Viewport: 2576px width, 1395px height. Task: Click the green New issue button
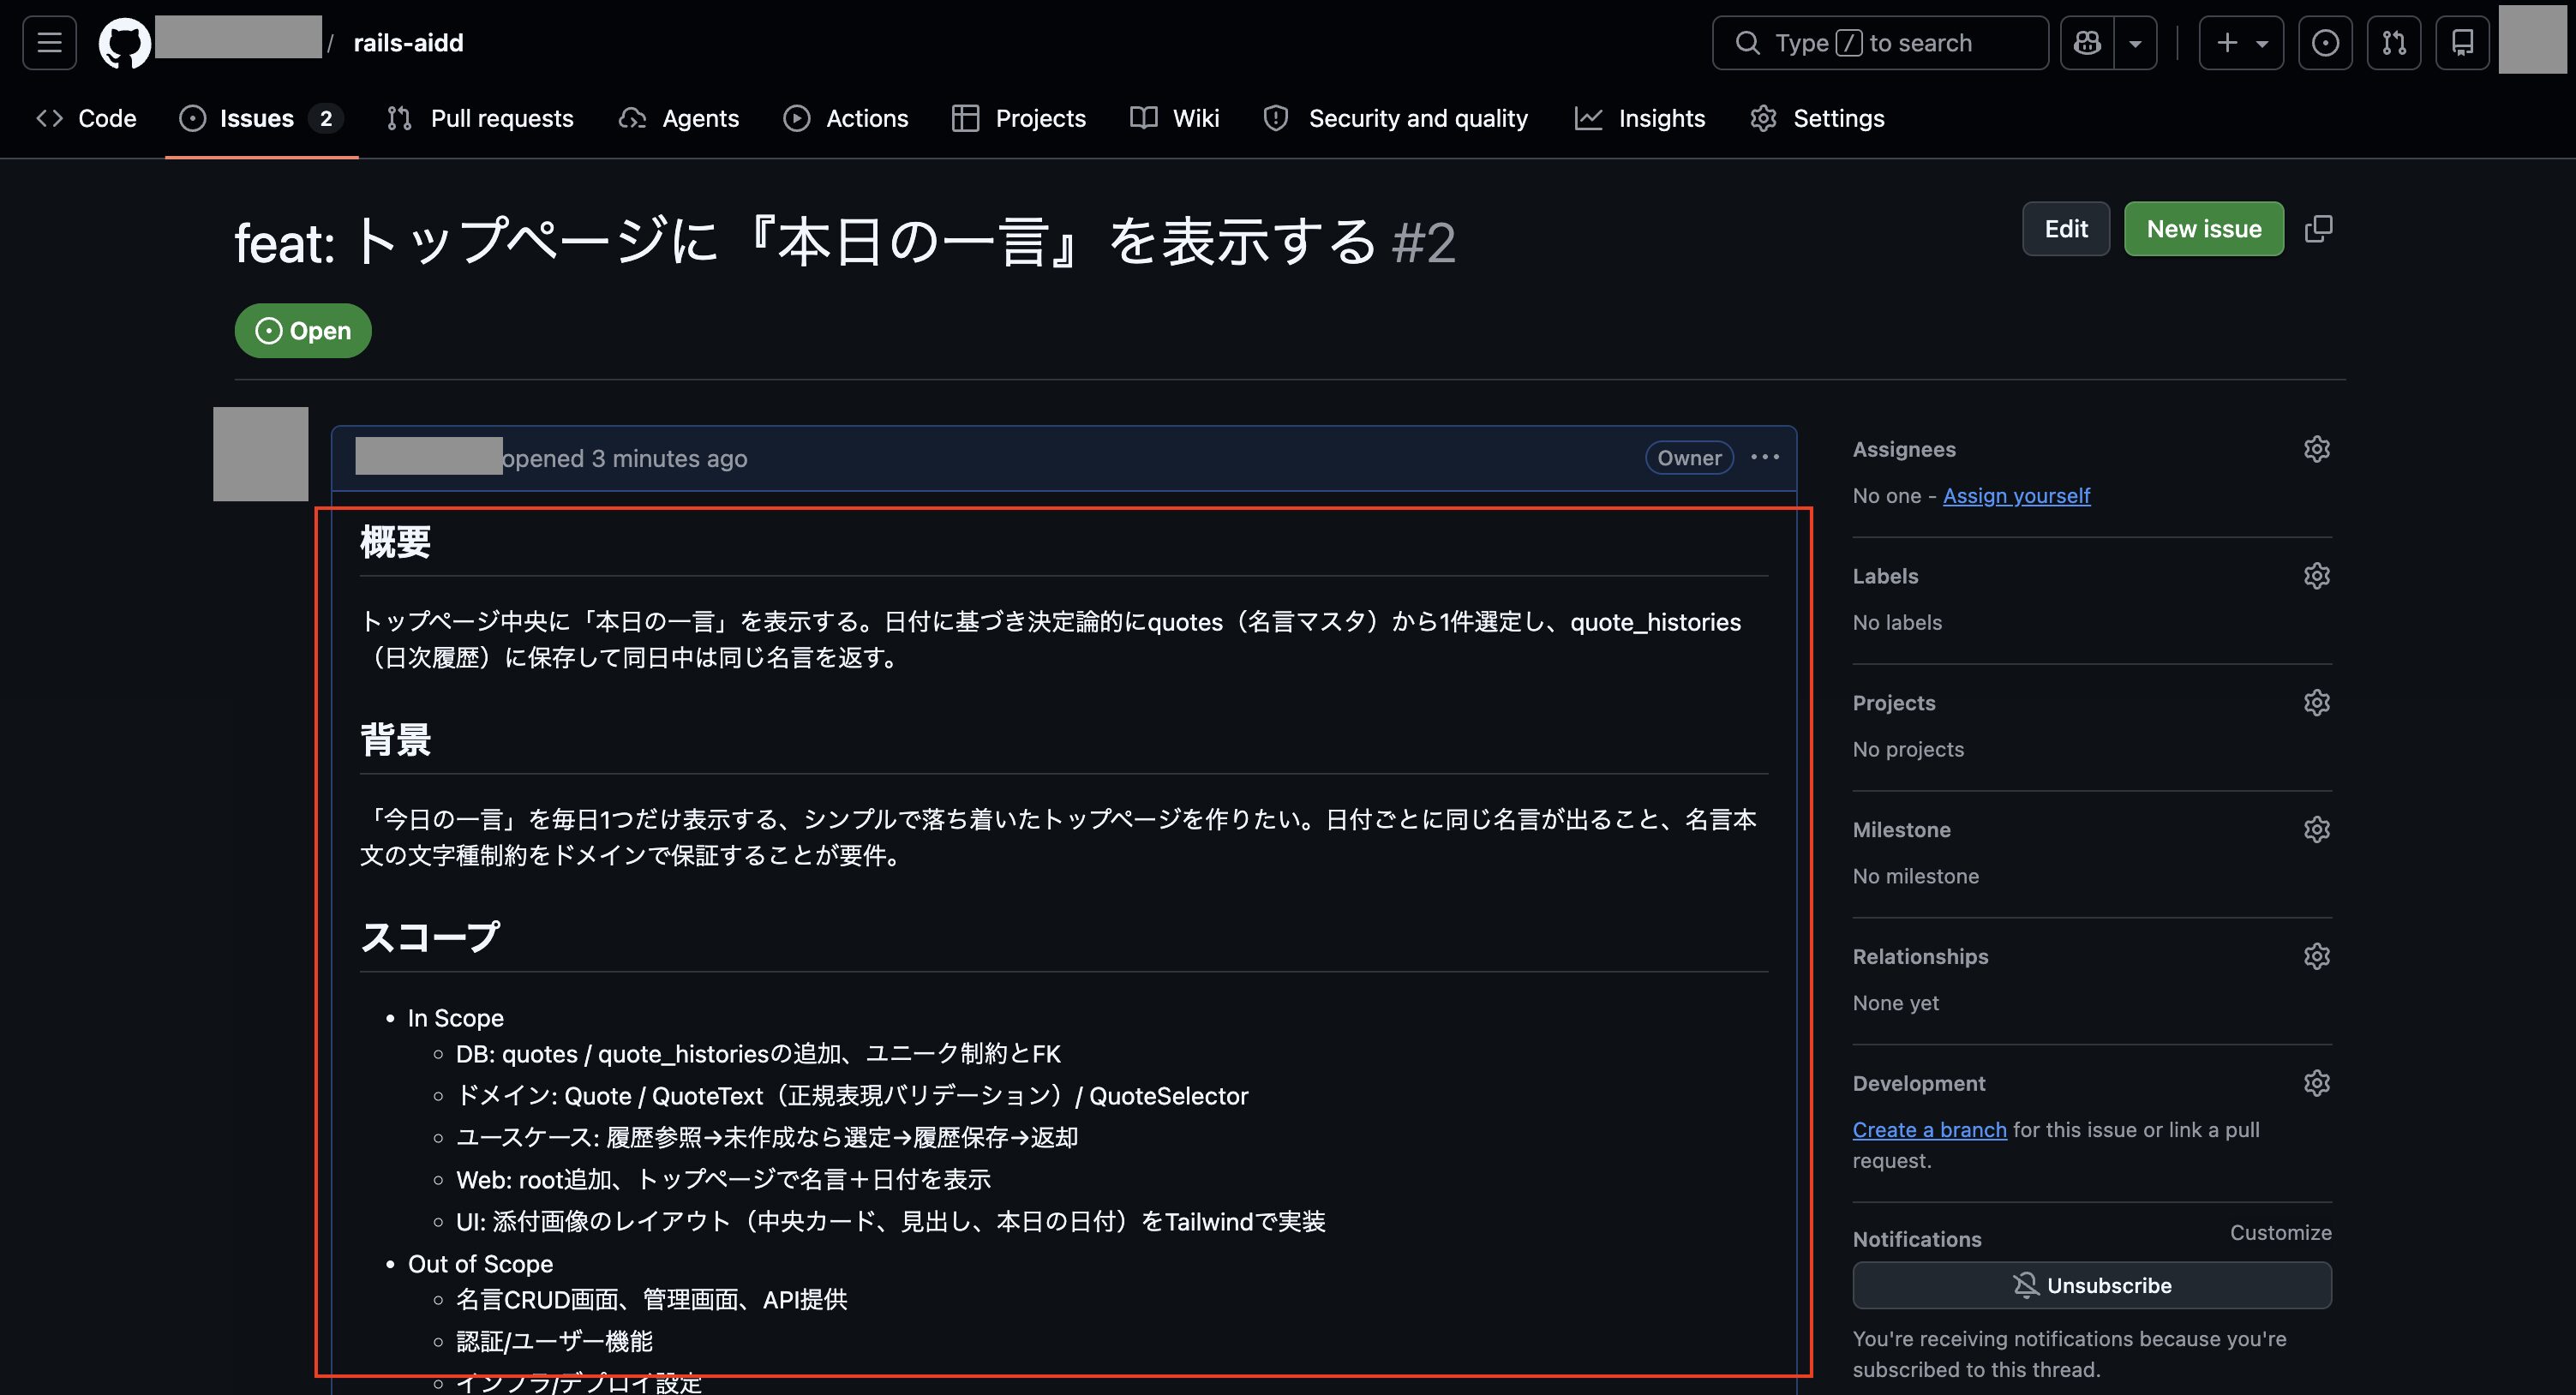coord(2203,229)
